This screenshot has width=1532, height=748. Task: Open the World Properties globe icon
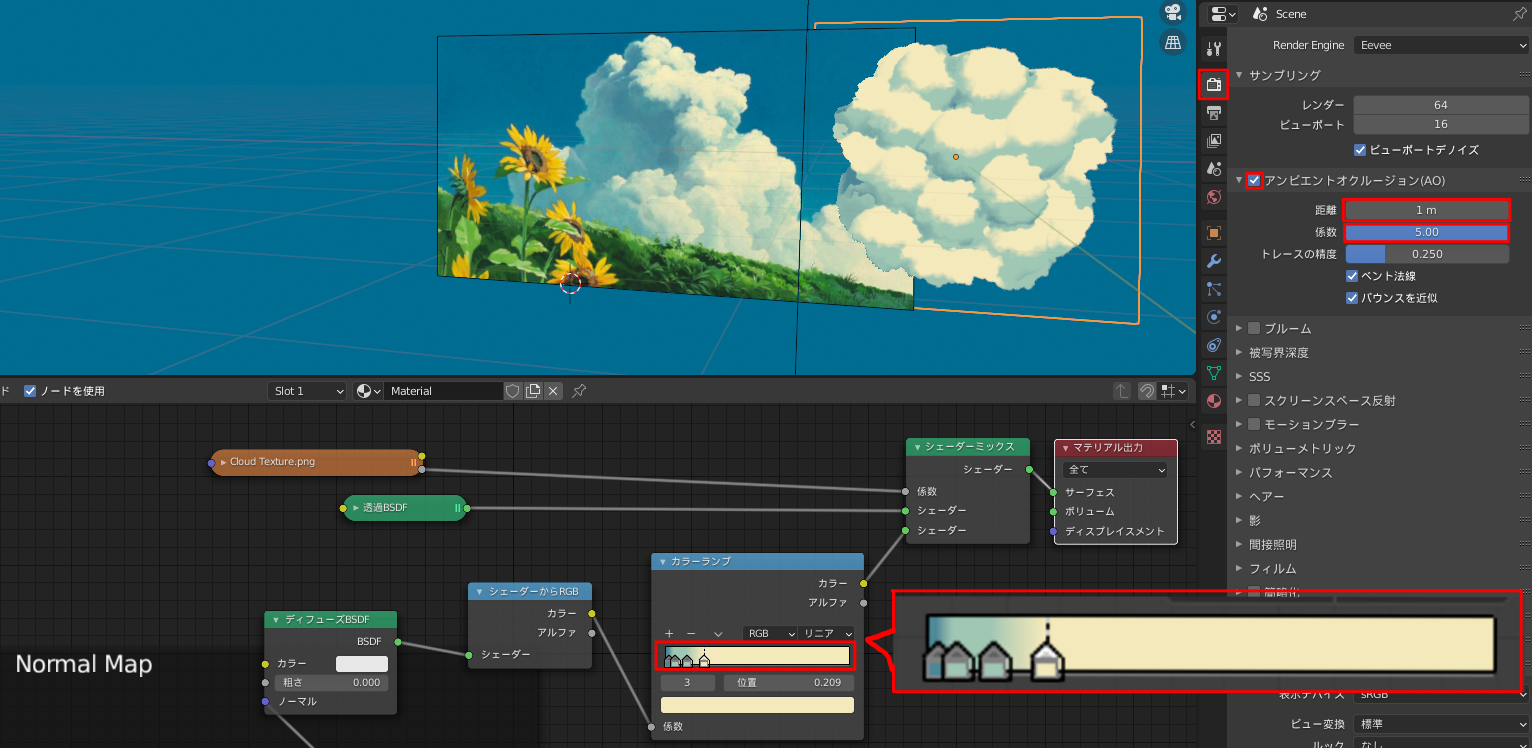1213,196
